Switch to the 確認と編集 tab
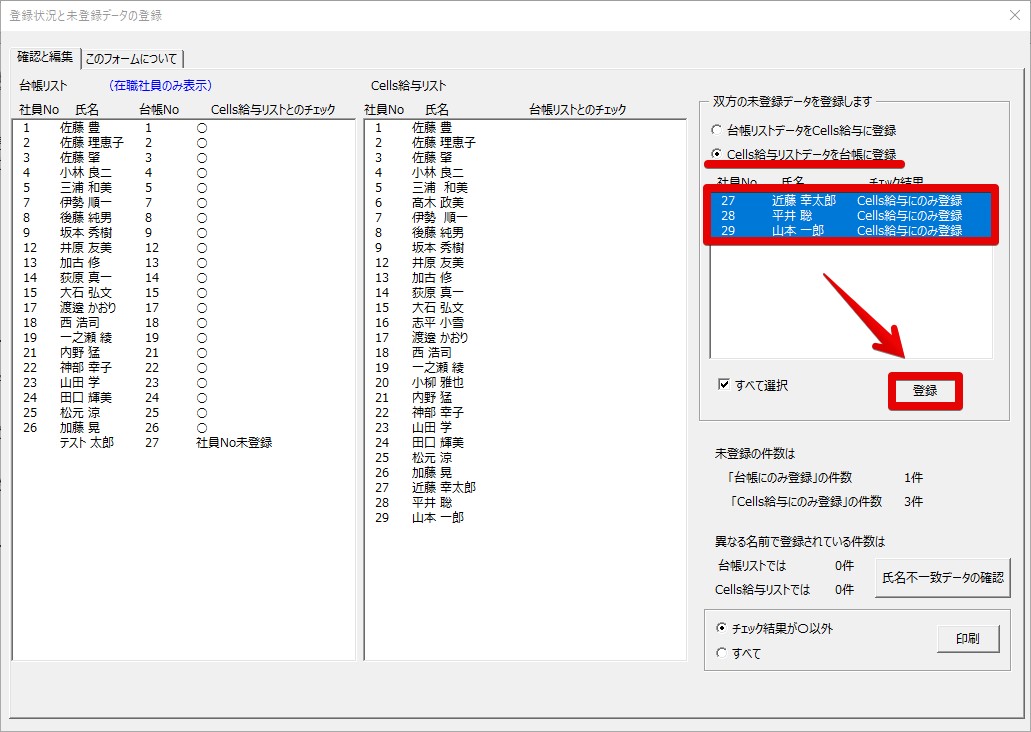1031x732 pixels. coord(45,57)
